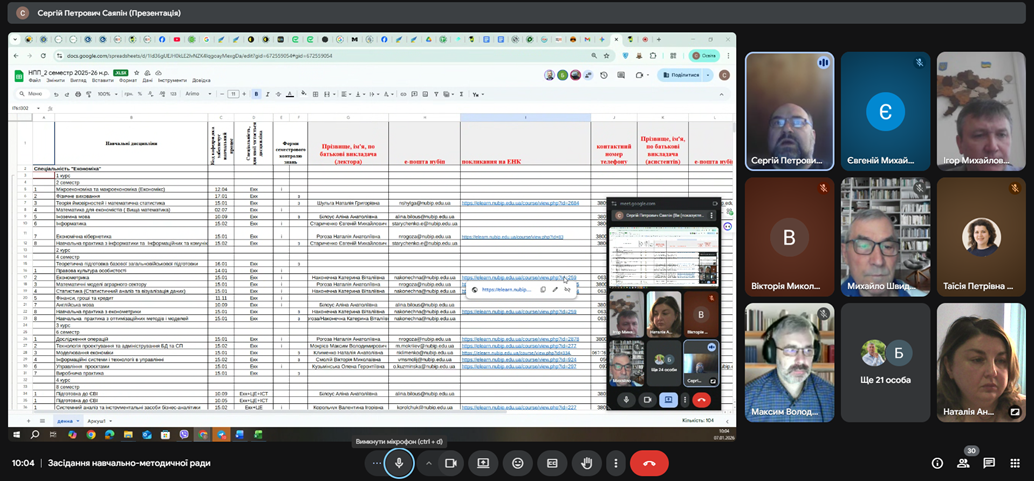Mute the microphone
This screenshot has width=1034, height=481.
(x=399, y=463)
